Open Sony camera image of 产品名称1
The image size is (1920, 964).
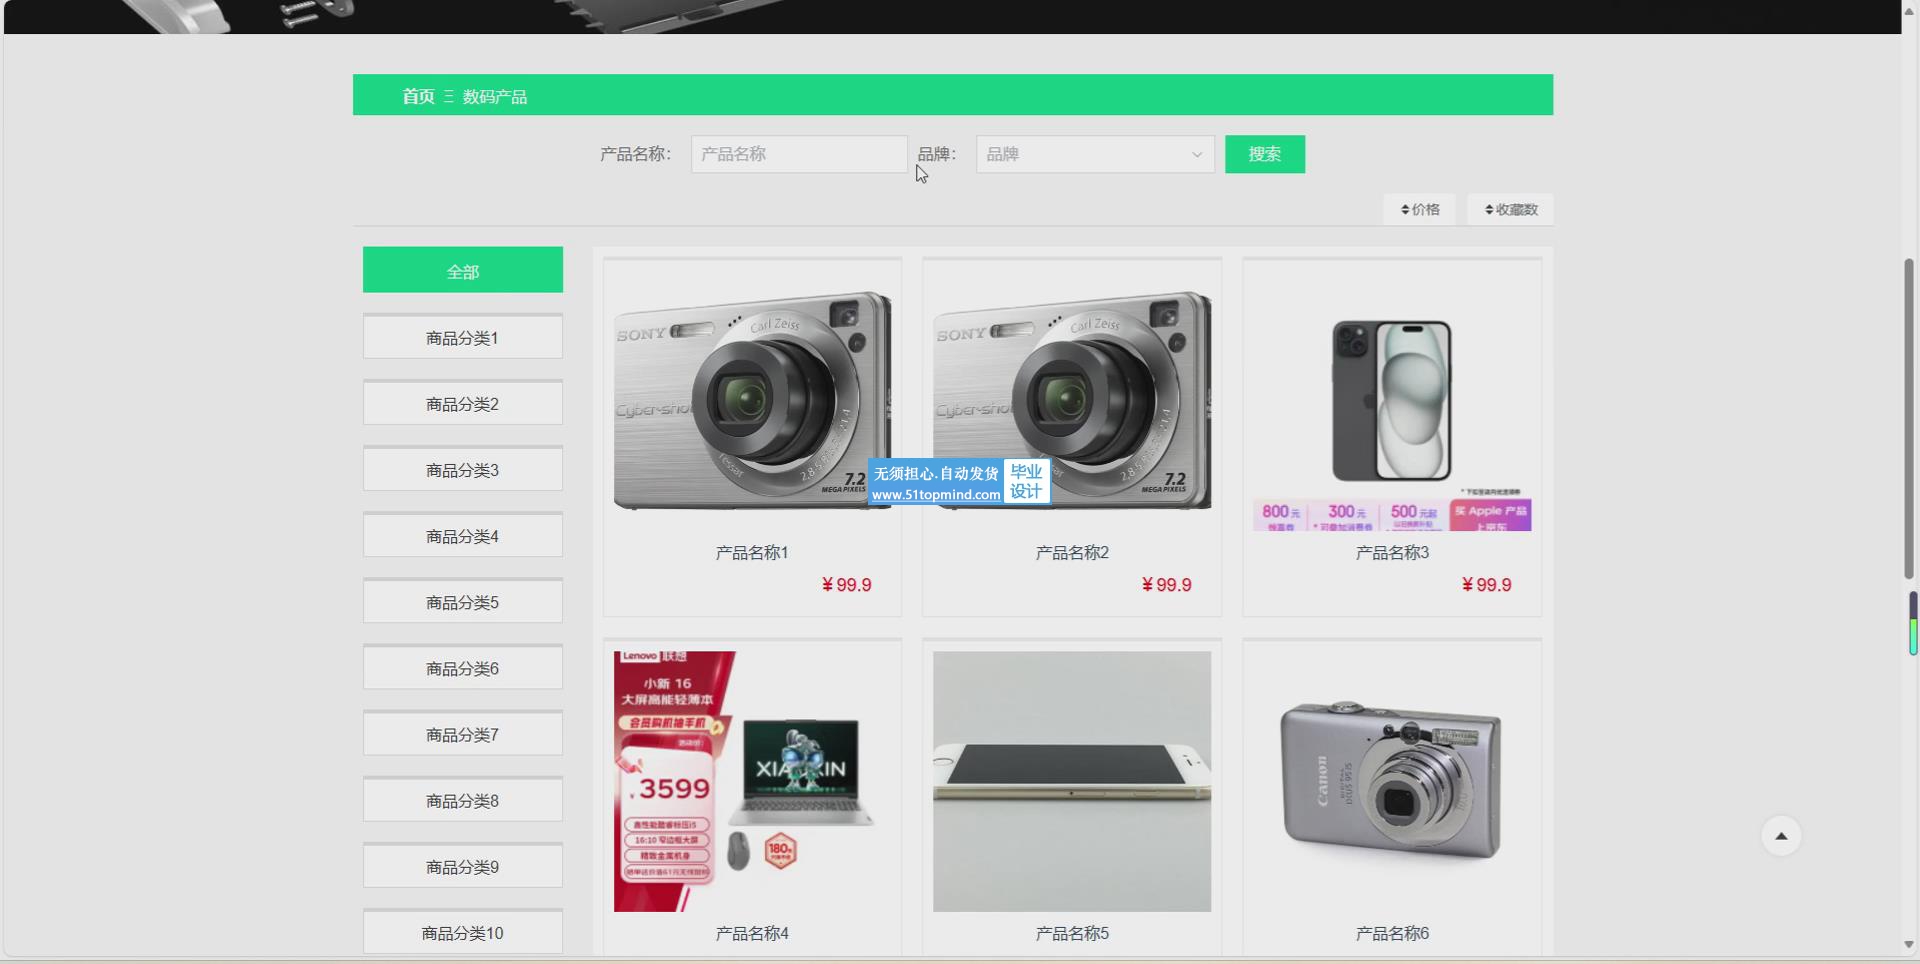(x=752, y=400)
